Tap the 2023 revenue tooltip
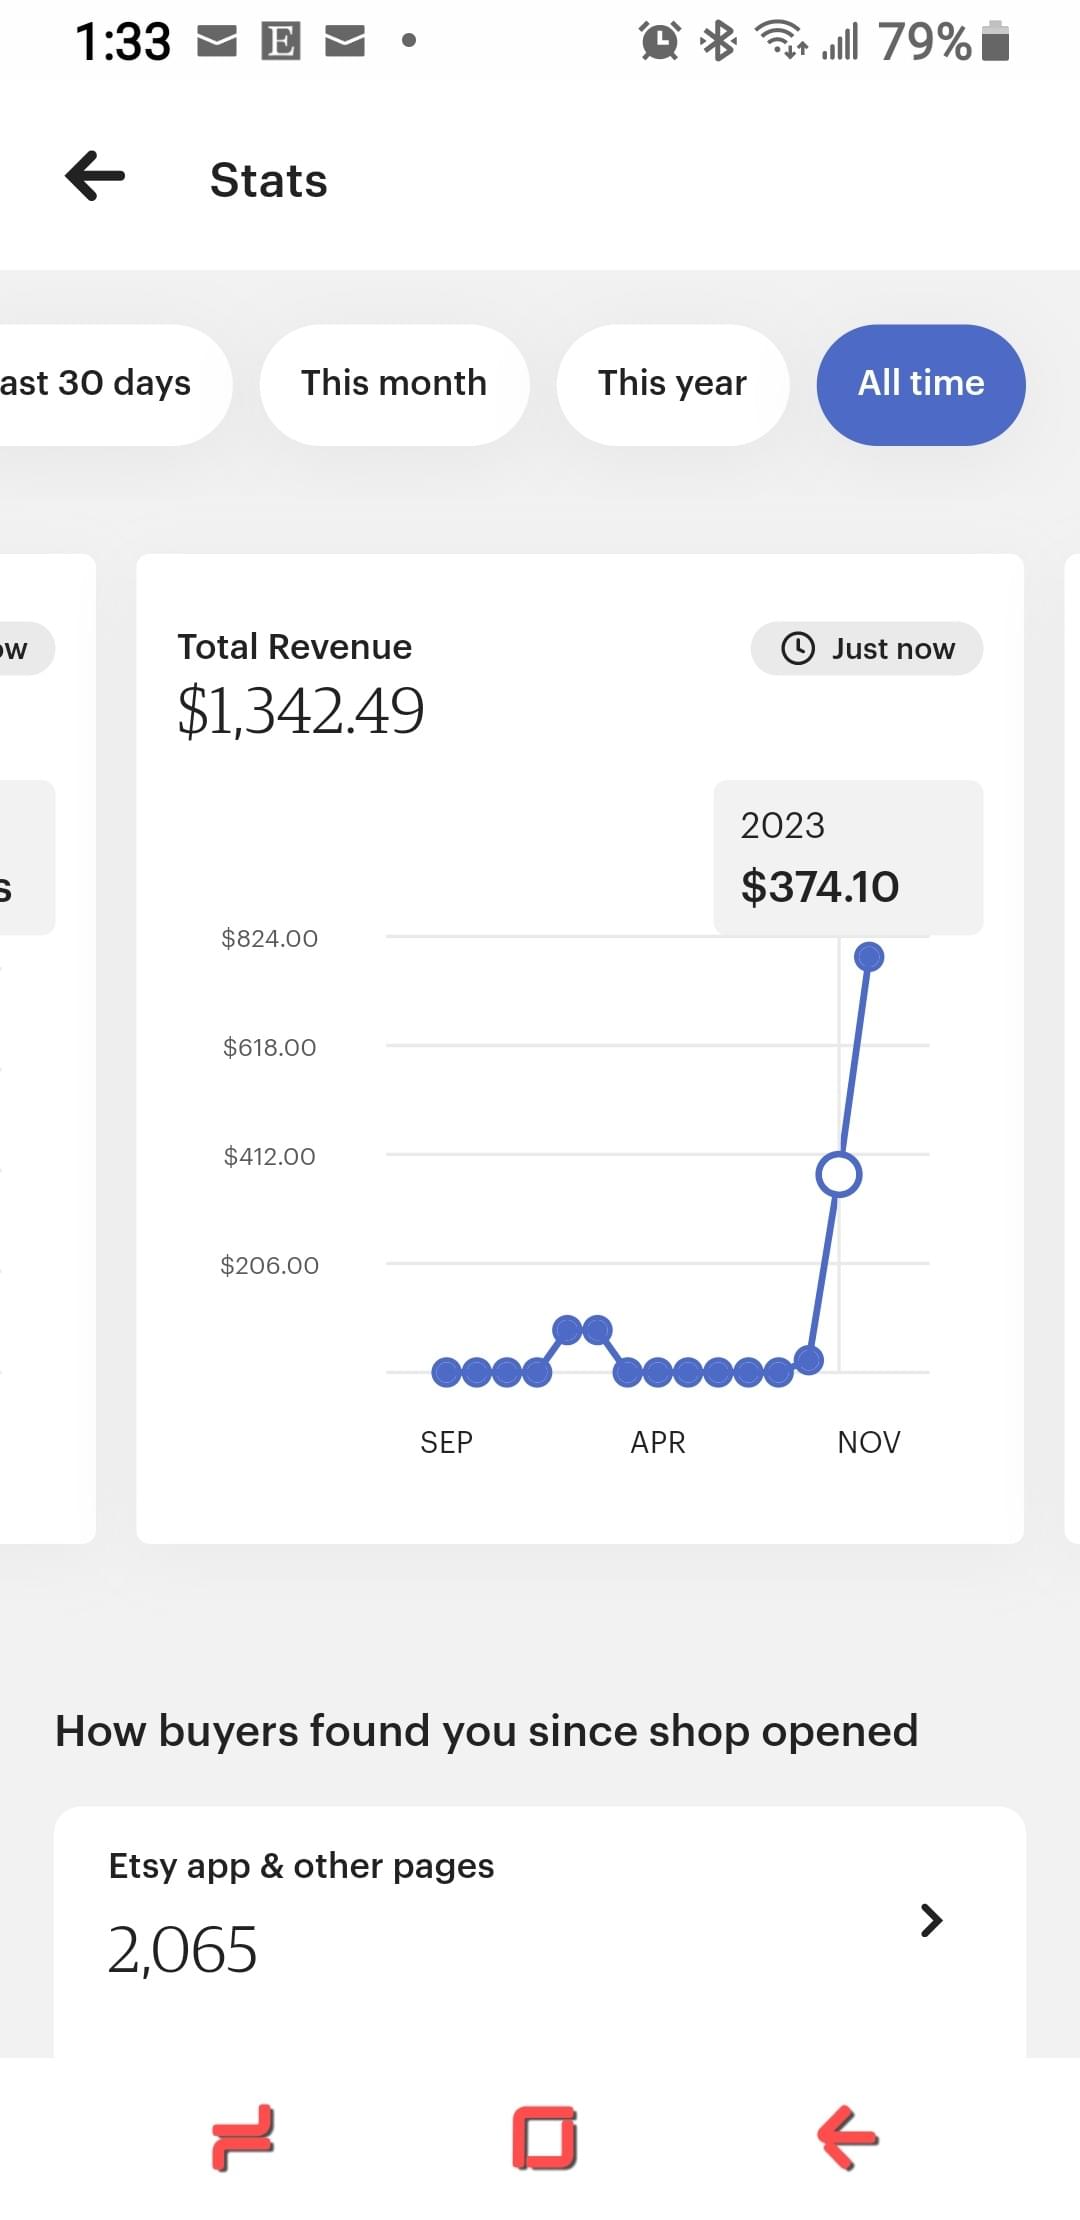 coord(847,858)
